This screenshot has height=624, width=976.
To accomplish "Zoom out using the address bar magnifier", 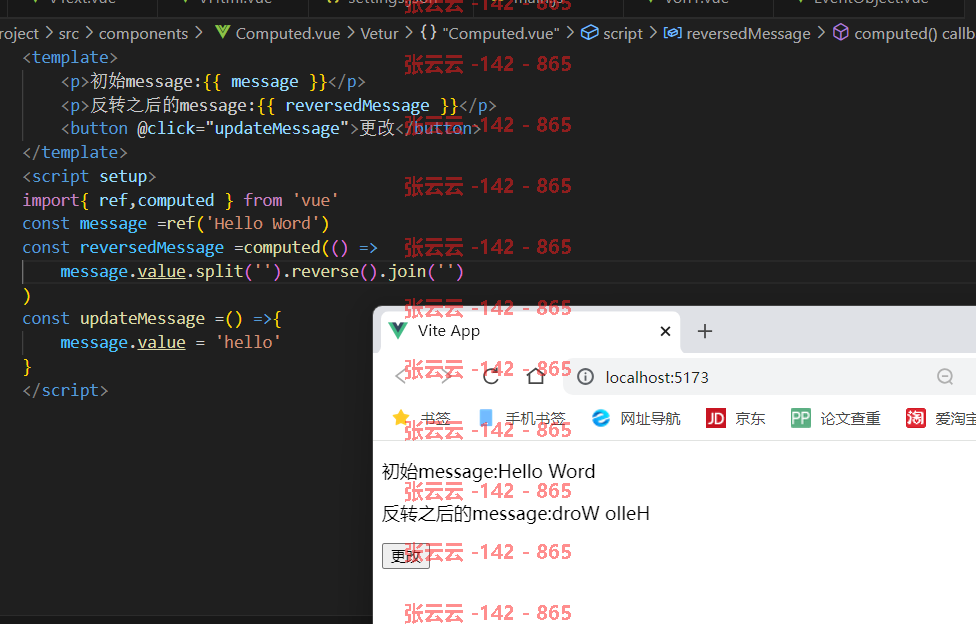I will point(945,377).
